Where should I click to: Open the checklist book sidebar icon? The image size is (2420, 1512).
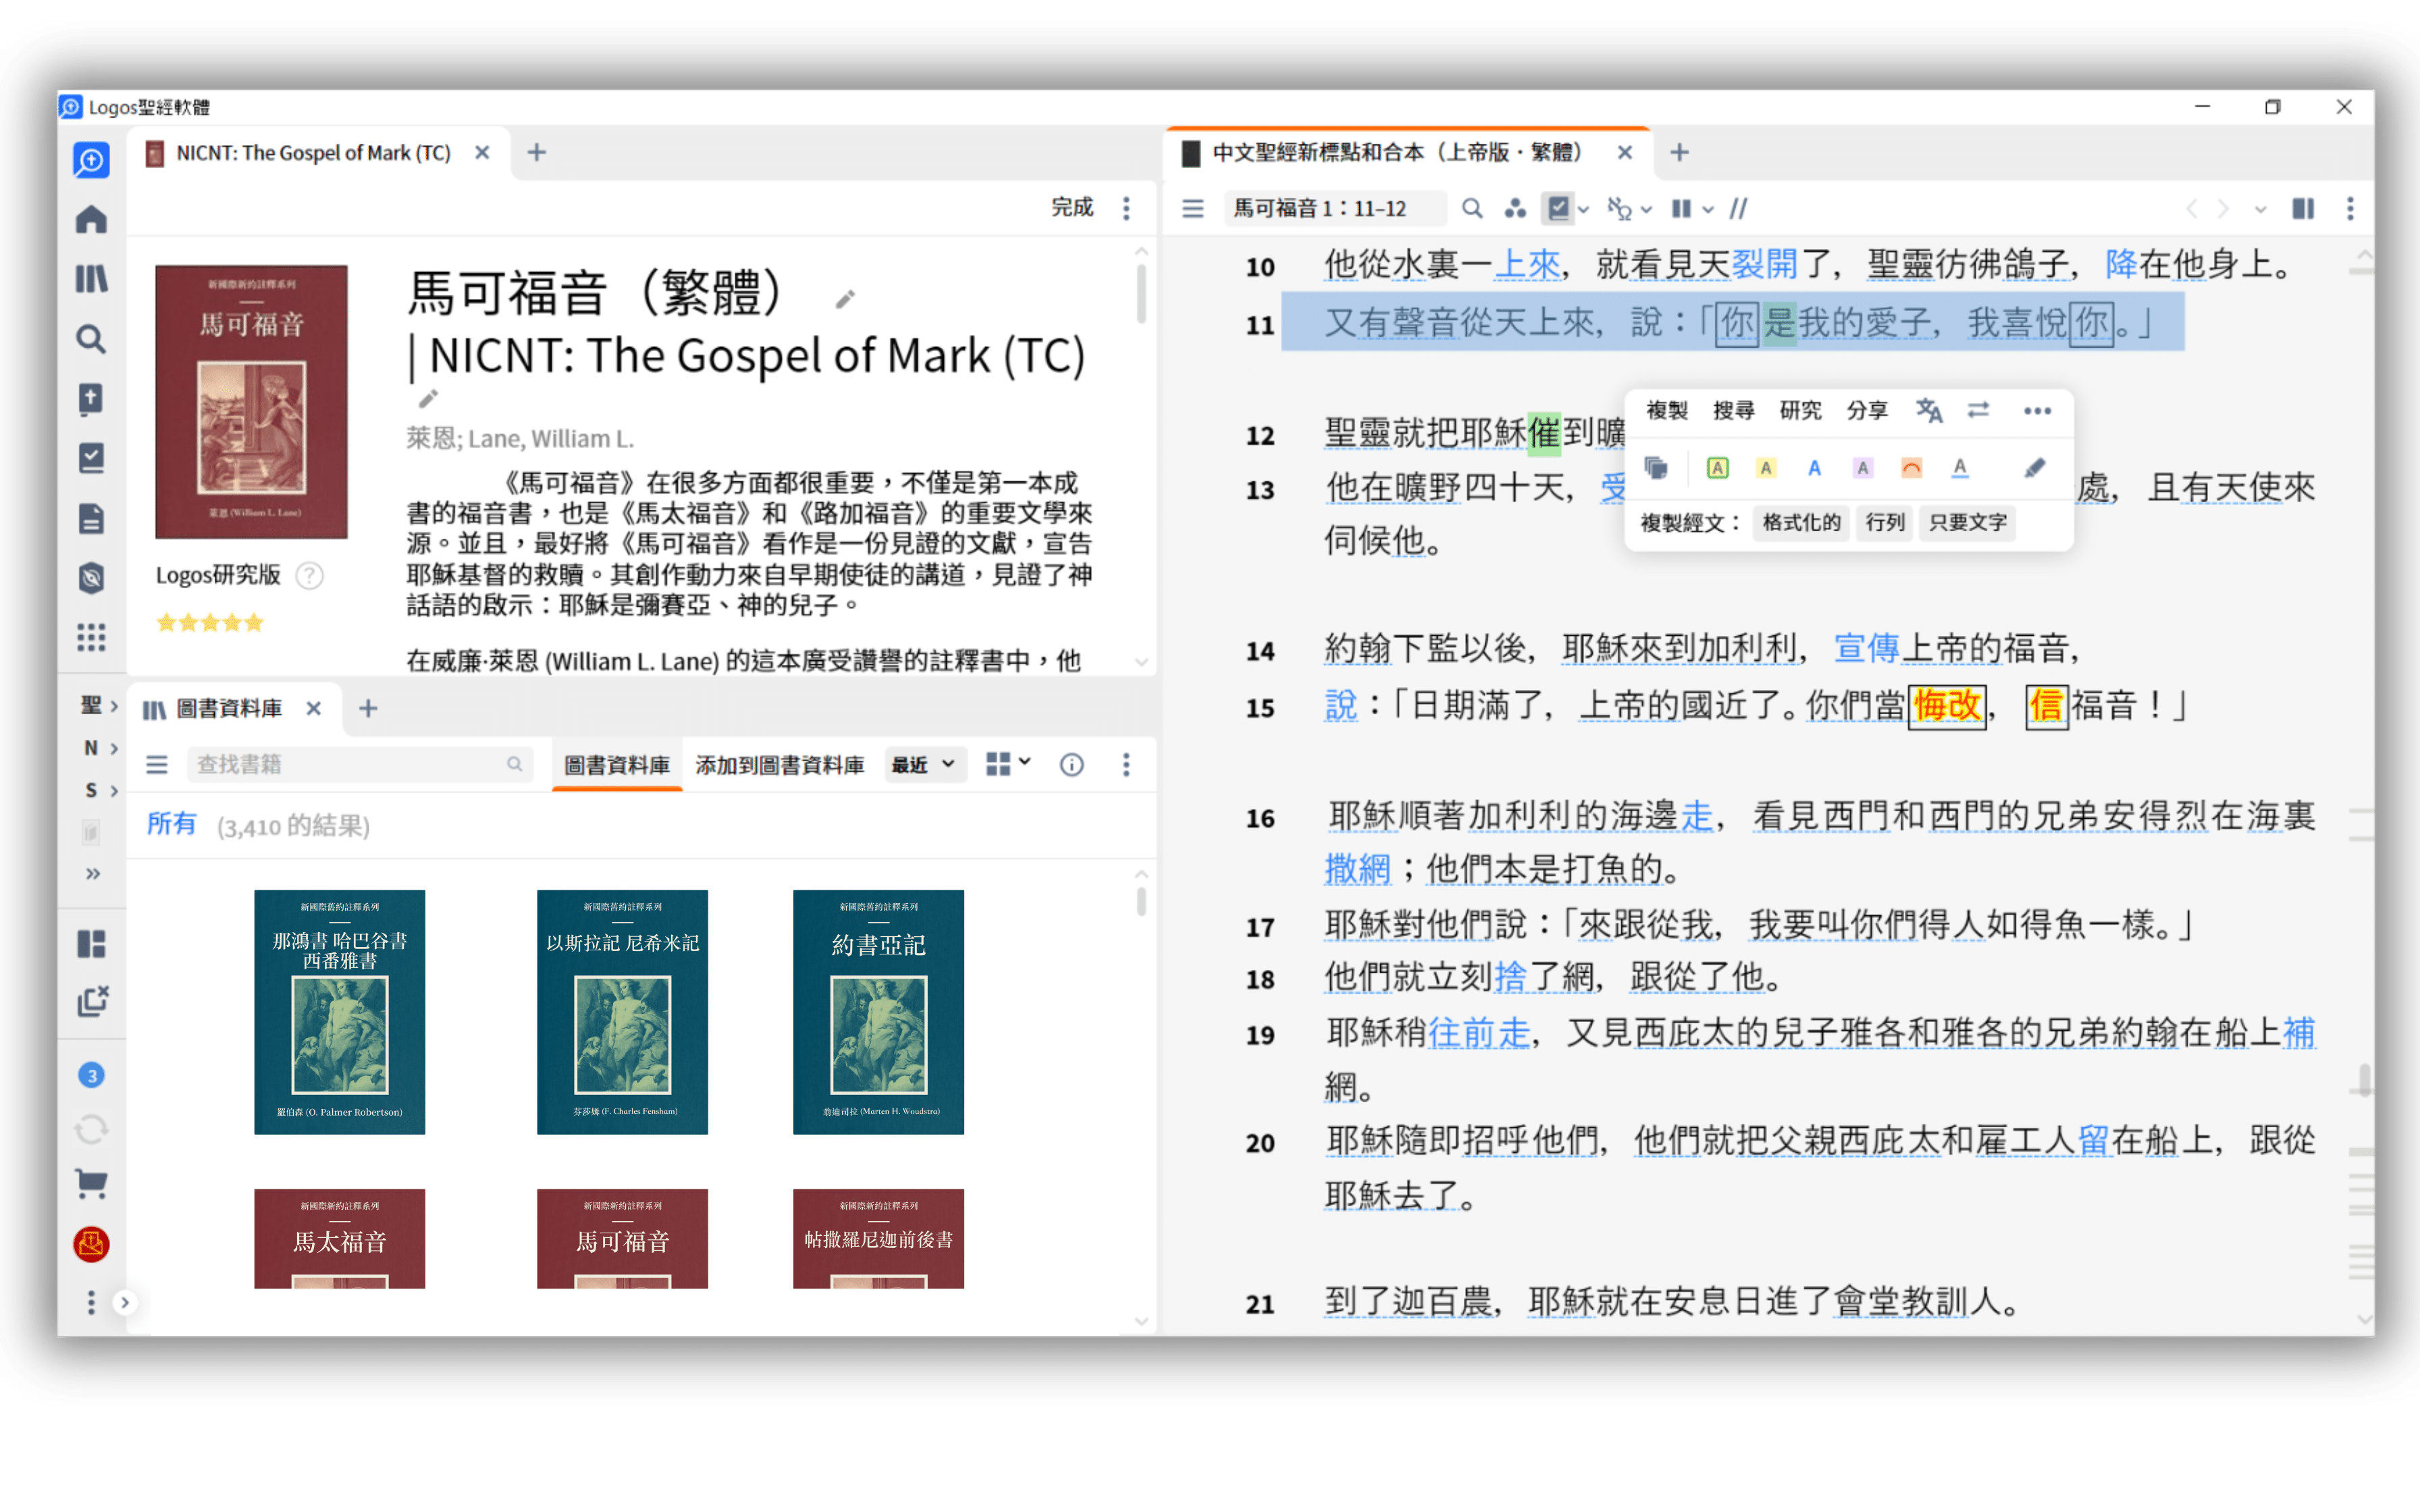(x=91, y=458)
